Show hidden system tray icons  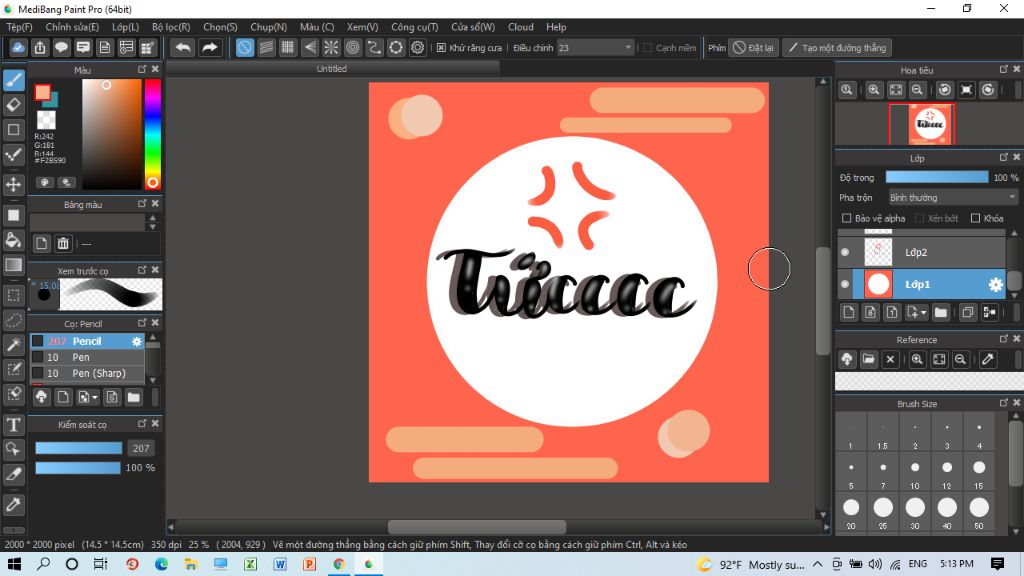click(818, 564)
